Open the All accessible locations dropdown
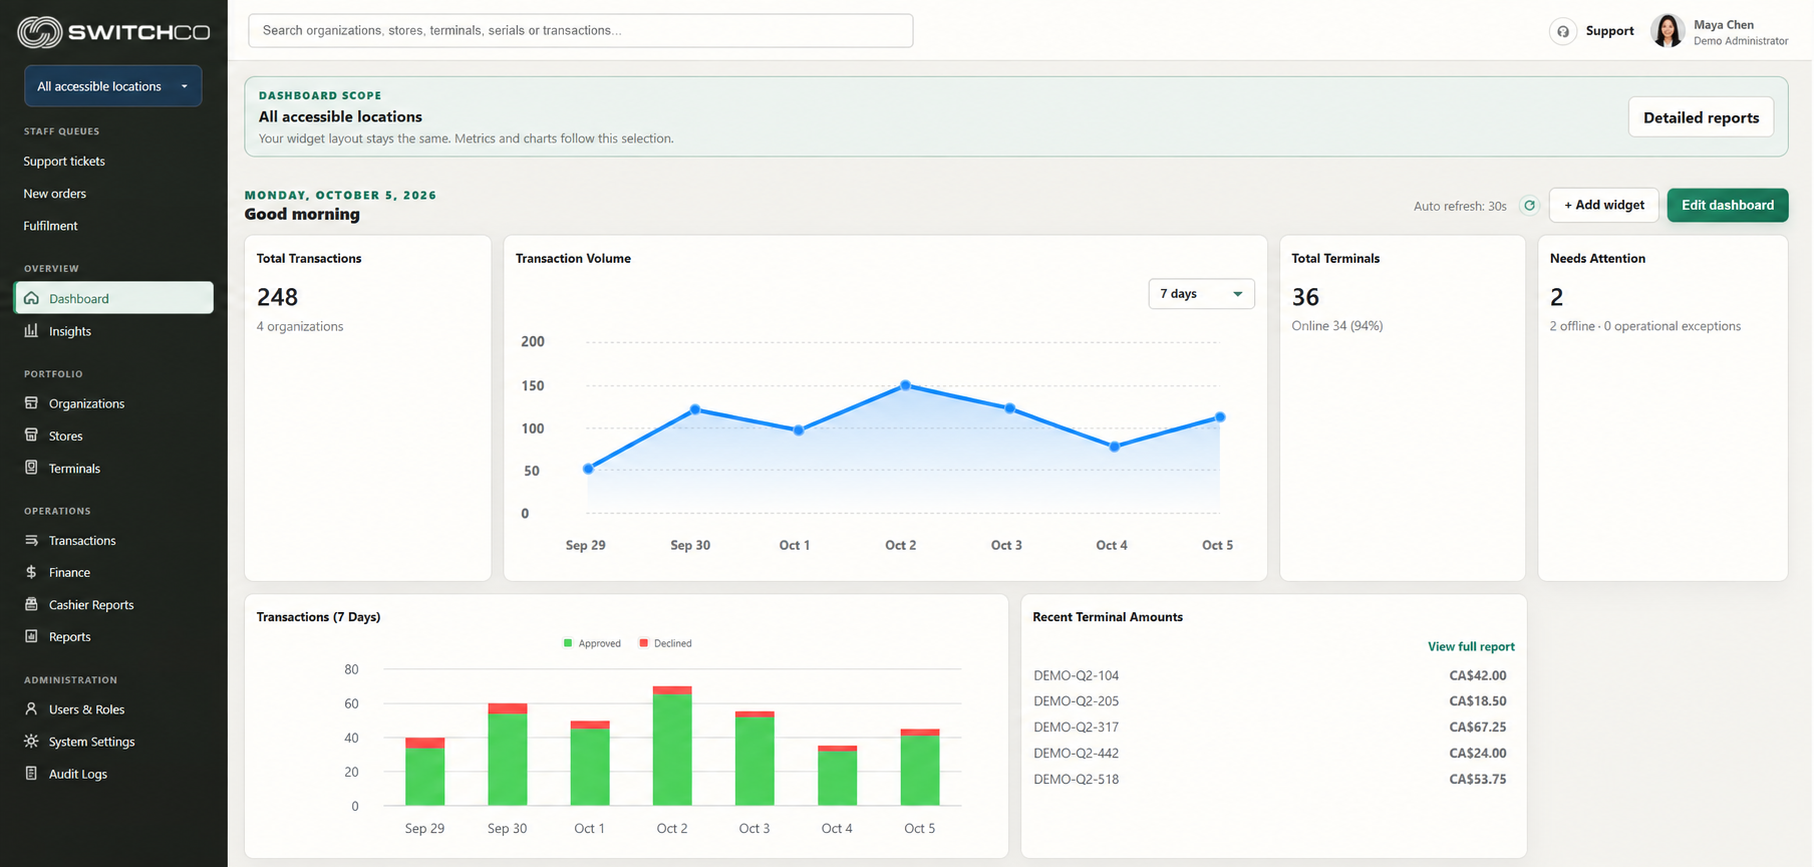Screen dimensions: 1814x867 [113, 86]
